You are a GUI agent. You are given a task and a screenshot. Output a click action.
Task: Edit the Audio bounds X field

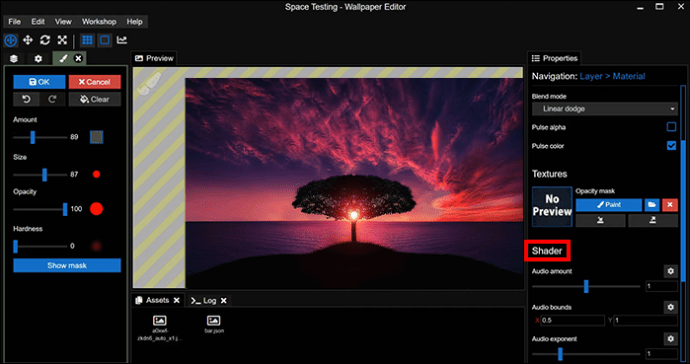(x=572, y=320)
